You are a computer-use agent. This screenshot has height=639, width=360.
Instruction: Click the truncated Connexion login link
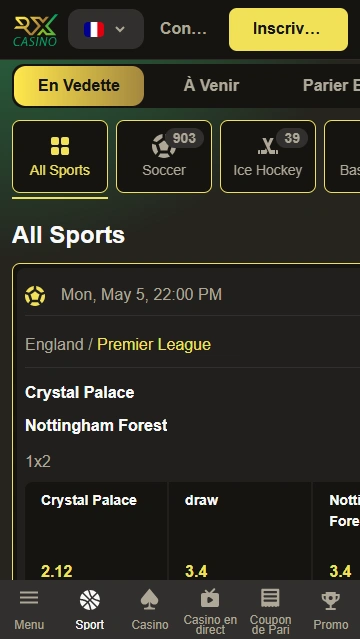(x=183, y=29)
